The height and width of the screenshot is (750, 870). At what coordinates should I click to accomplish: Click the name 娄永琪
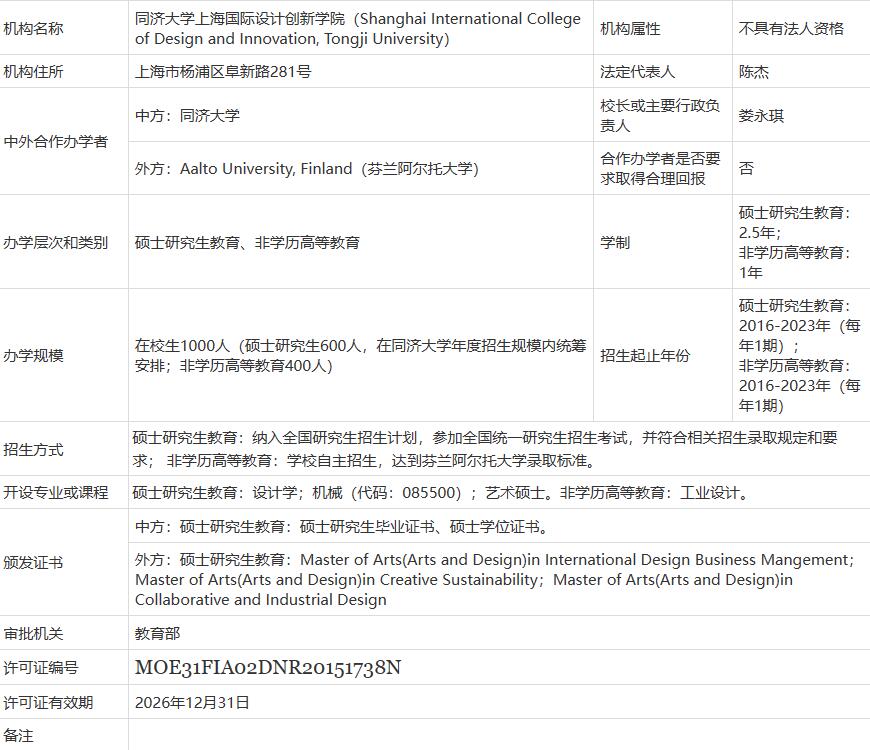pyautogui.click(x=761, y=115)
